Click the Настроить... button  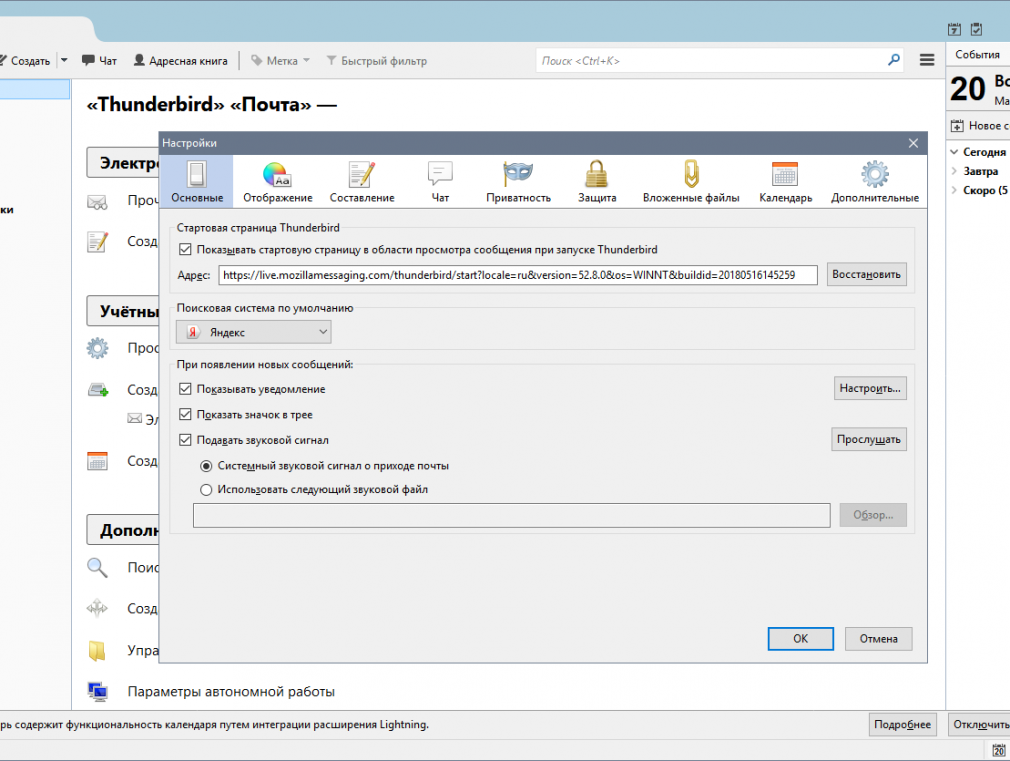(x=870, y=389)
